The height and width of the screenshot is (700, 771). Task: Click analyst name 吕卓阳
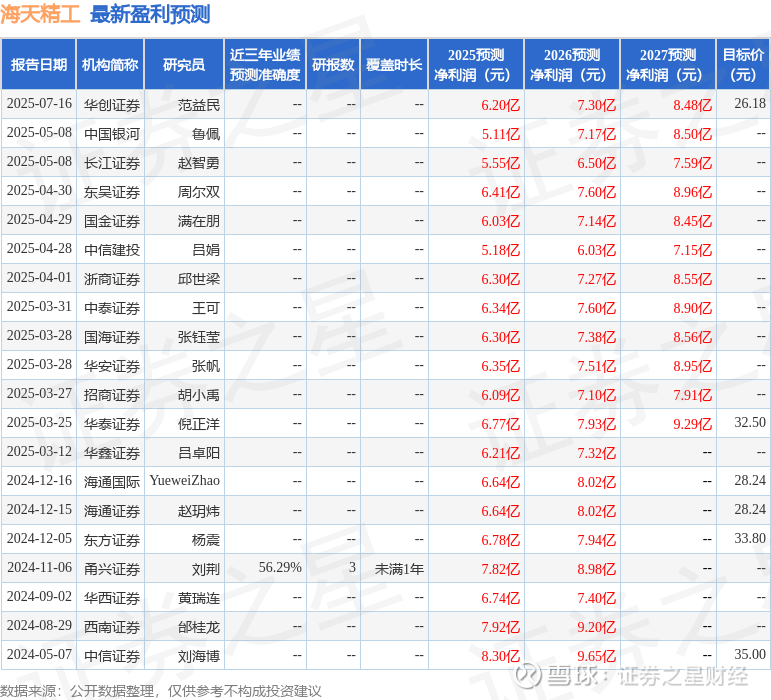pos(199,453)
